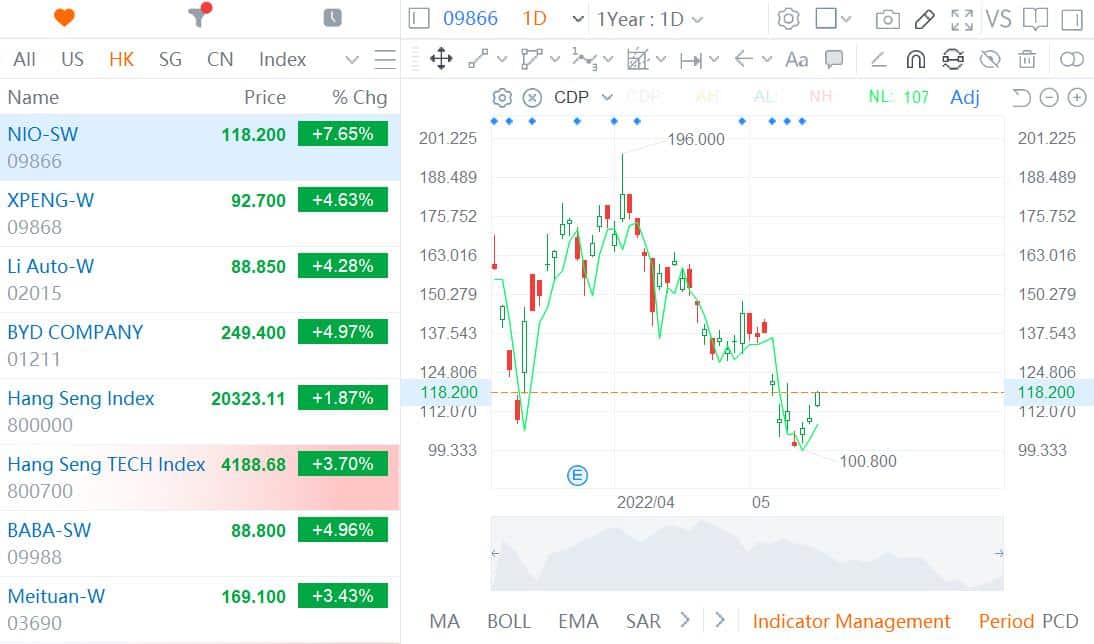Enable the magnet snap tool
Viewport: 1094px width, 644px height.
pyautogui.click(x=915, y=59)
